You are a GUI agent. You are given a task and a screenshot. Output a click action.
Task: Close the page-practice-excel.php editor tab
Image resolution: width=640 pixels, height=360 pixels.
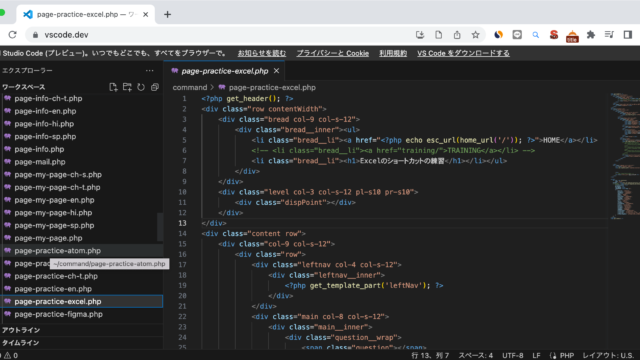[x=276, y=71]
